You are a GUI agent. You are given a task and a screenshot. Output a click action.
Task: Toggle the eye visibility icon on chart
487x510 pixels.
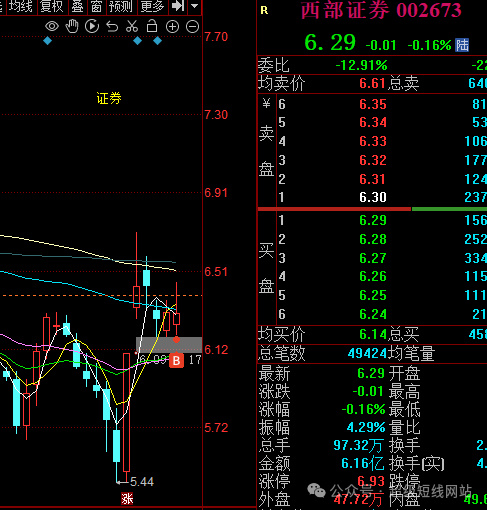click(52, 26)
